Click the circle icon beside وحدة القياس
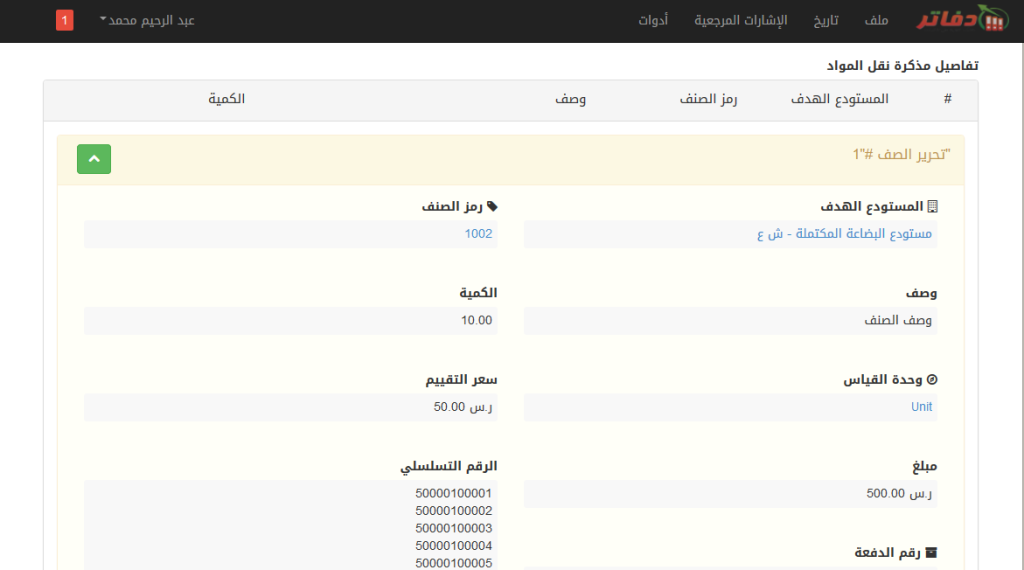Image resolution: width=1024 pixels, height=570 pixels. (x=932, y=379)
